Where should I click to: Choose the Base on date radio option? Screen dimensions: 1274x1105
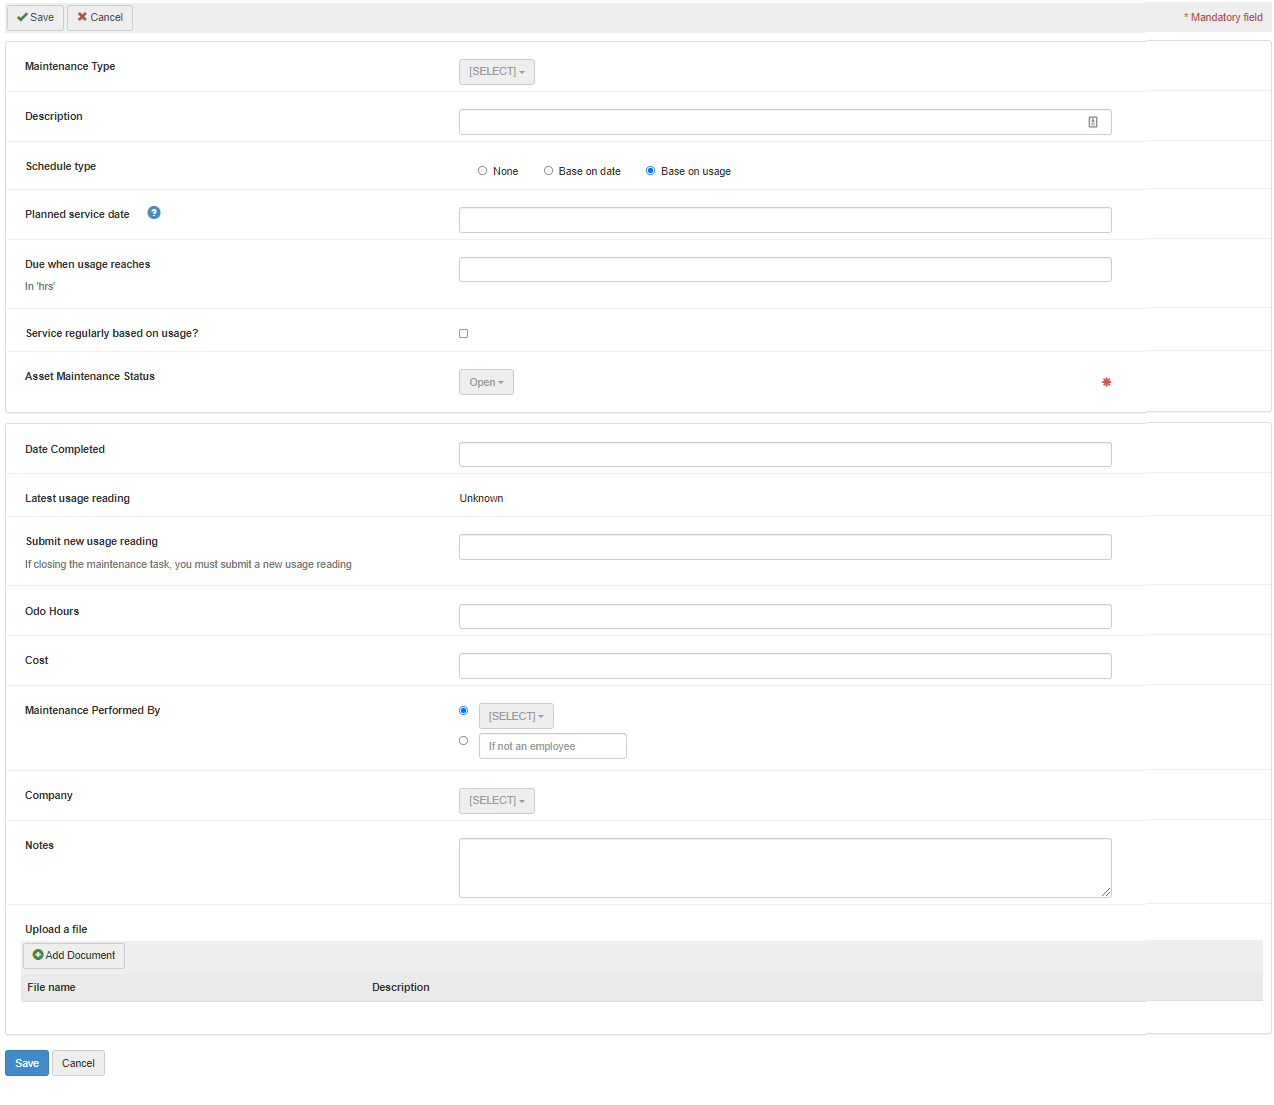(x=548, y=171)
